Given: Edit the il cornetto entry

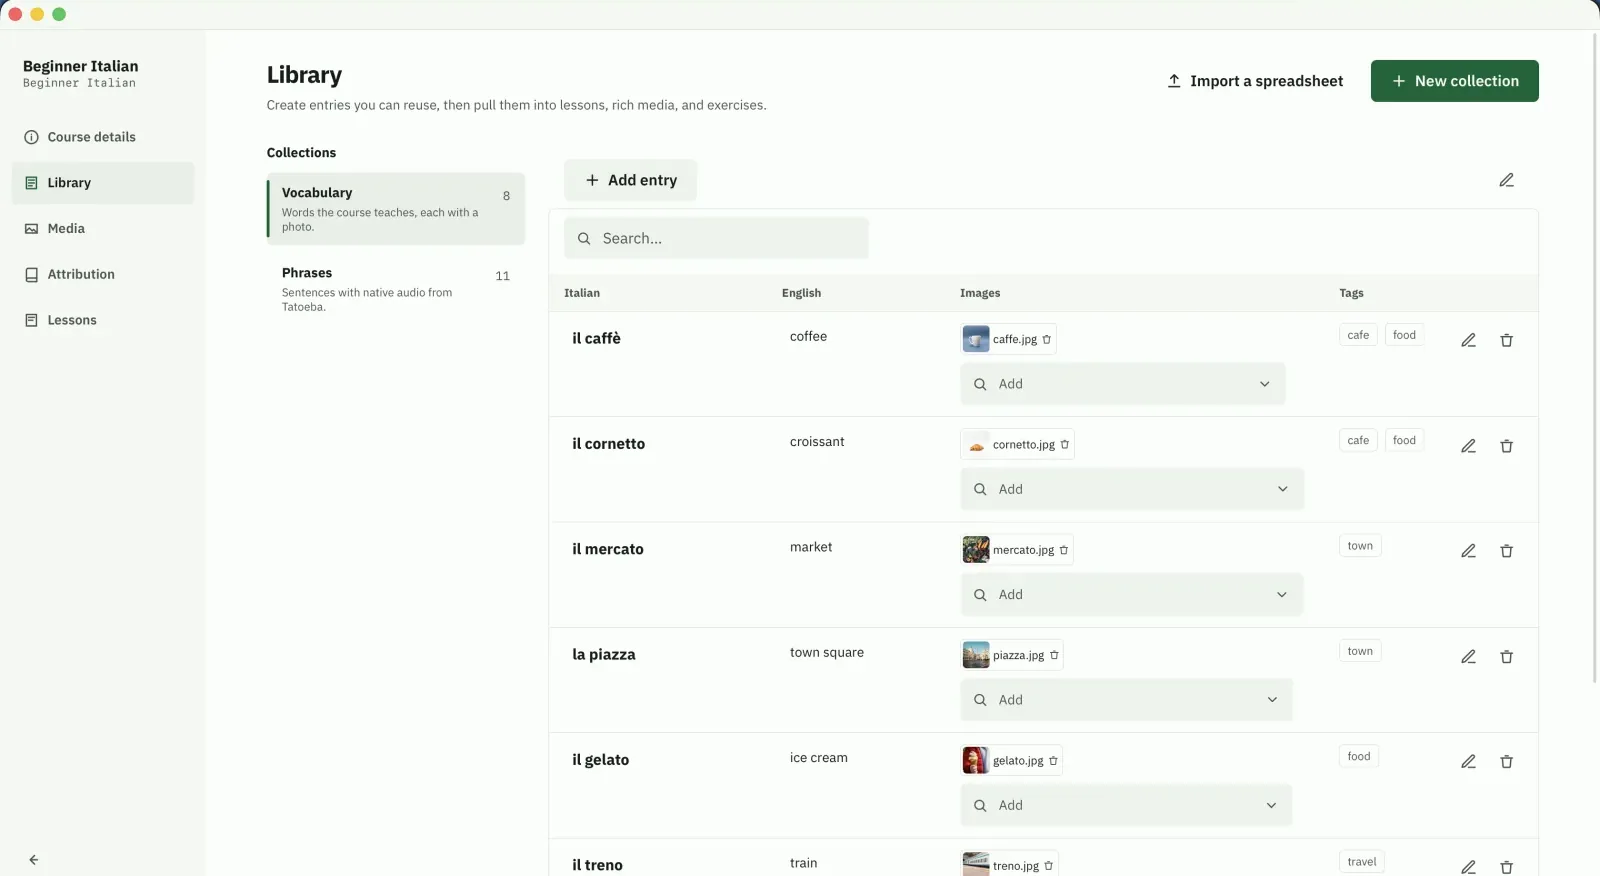Looking at the screenshot, I should 1468,446.
